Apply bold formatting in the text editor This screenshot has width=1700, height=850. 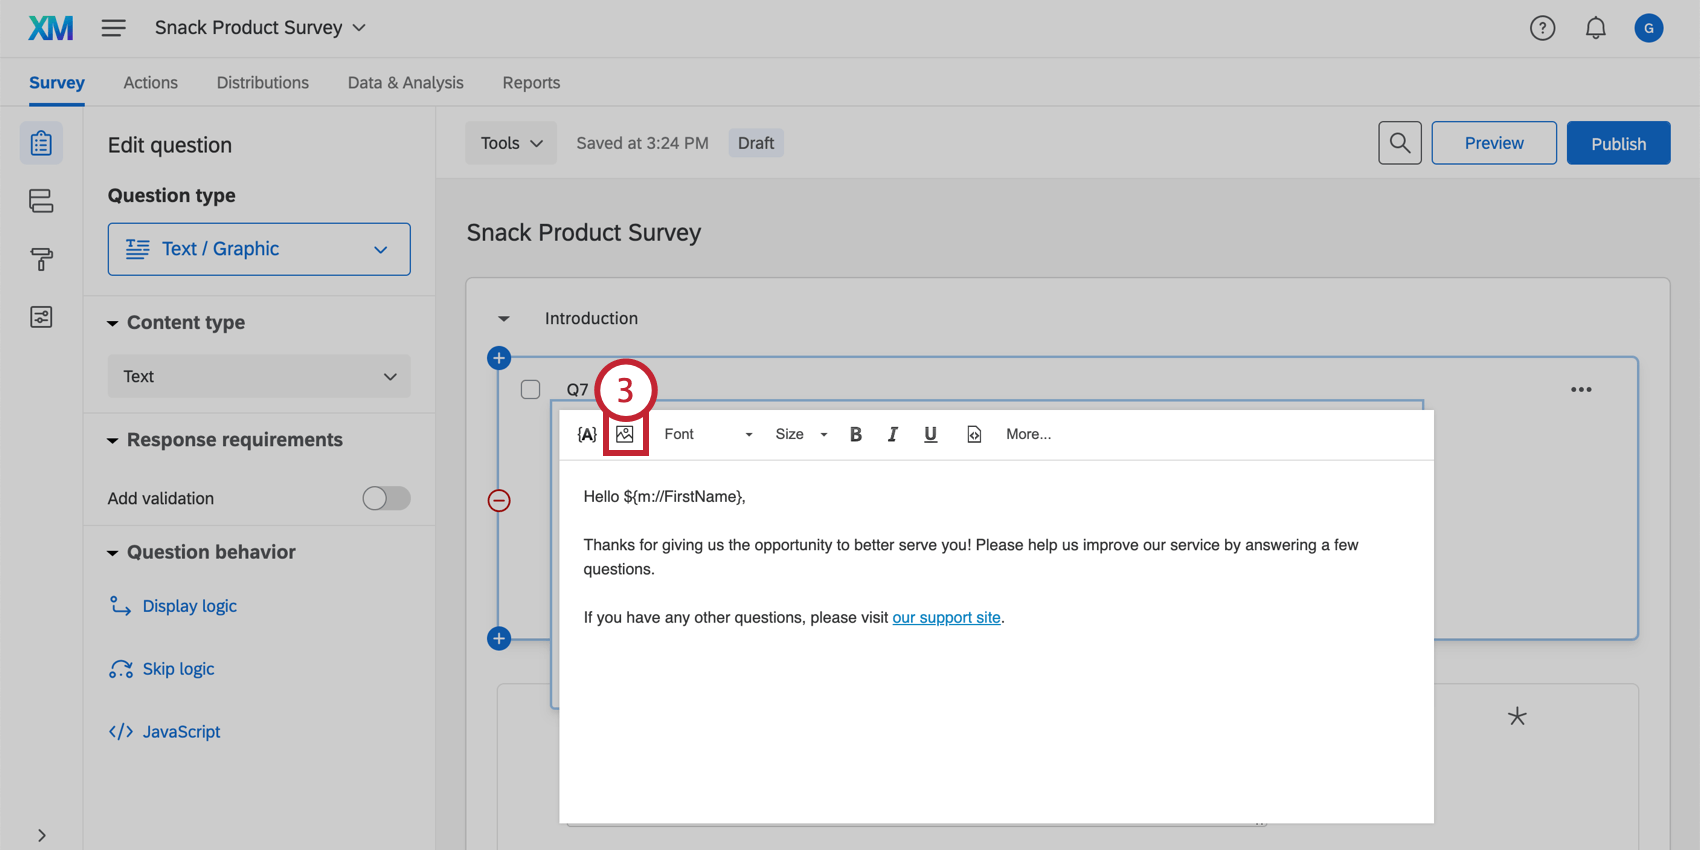coord(855,434)
